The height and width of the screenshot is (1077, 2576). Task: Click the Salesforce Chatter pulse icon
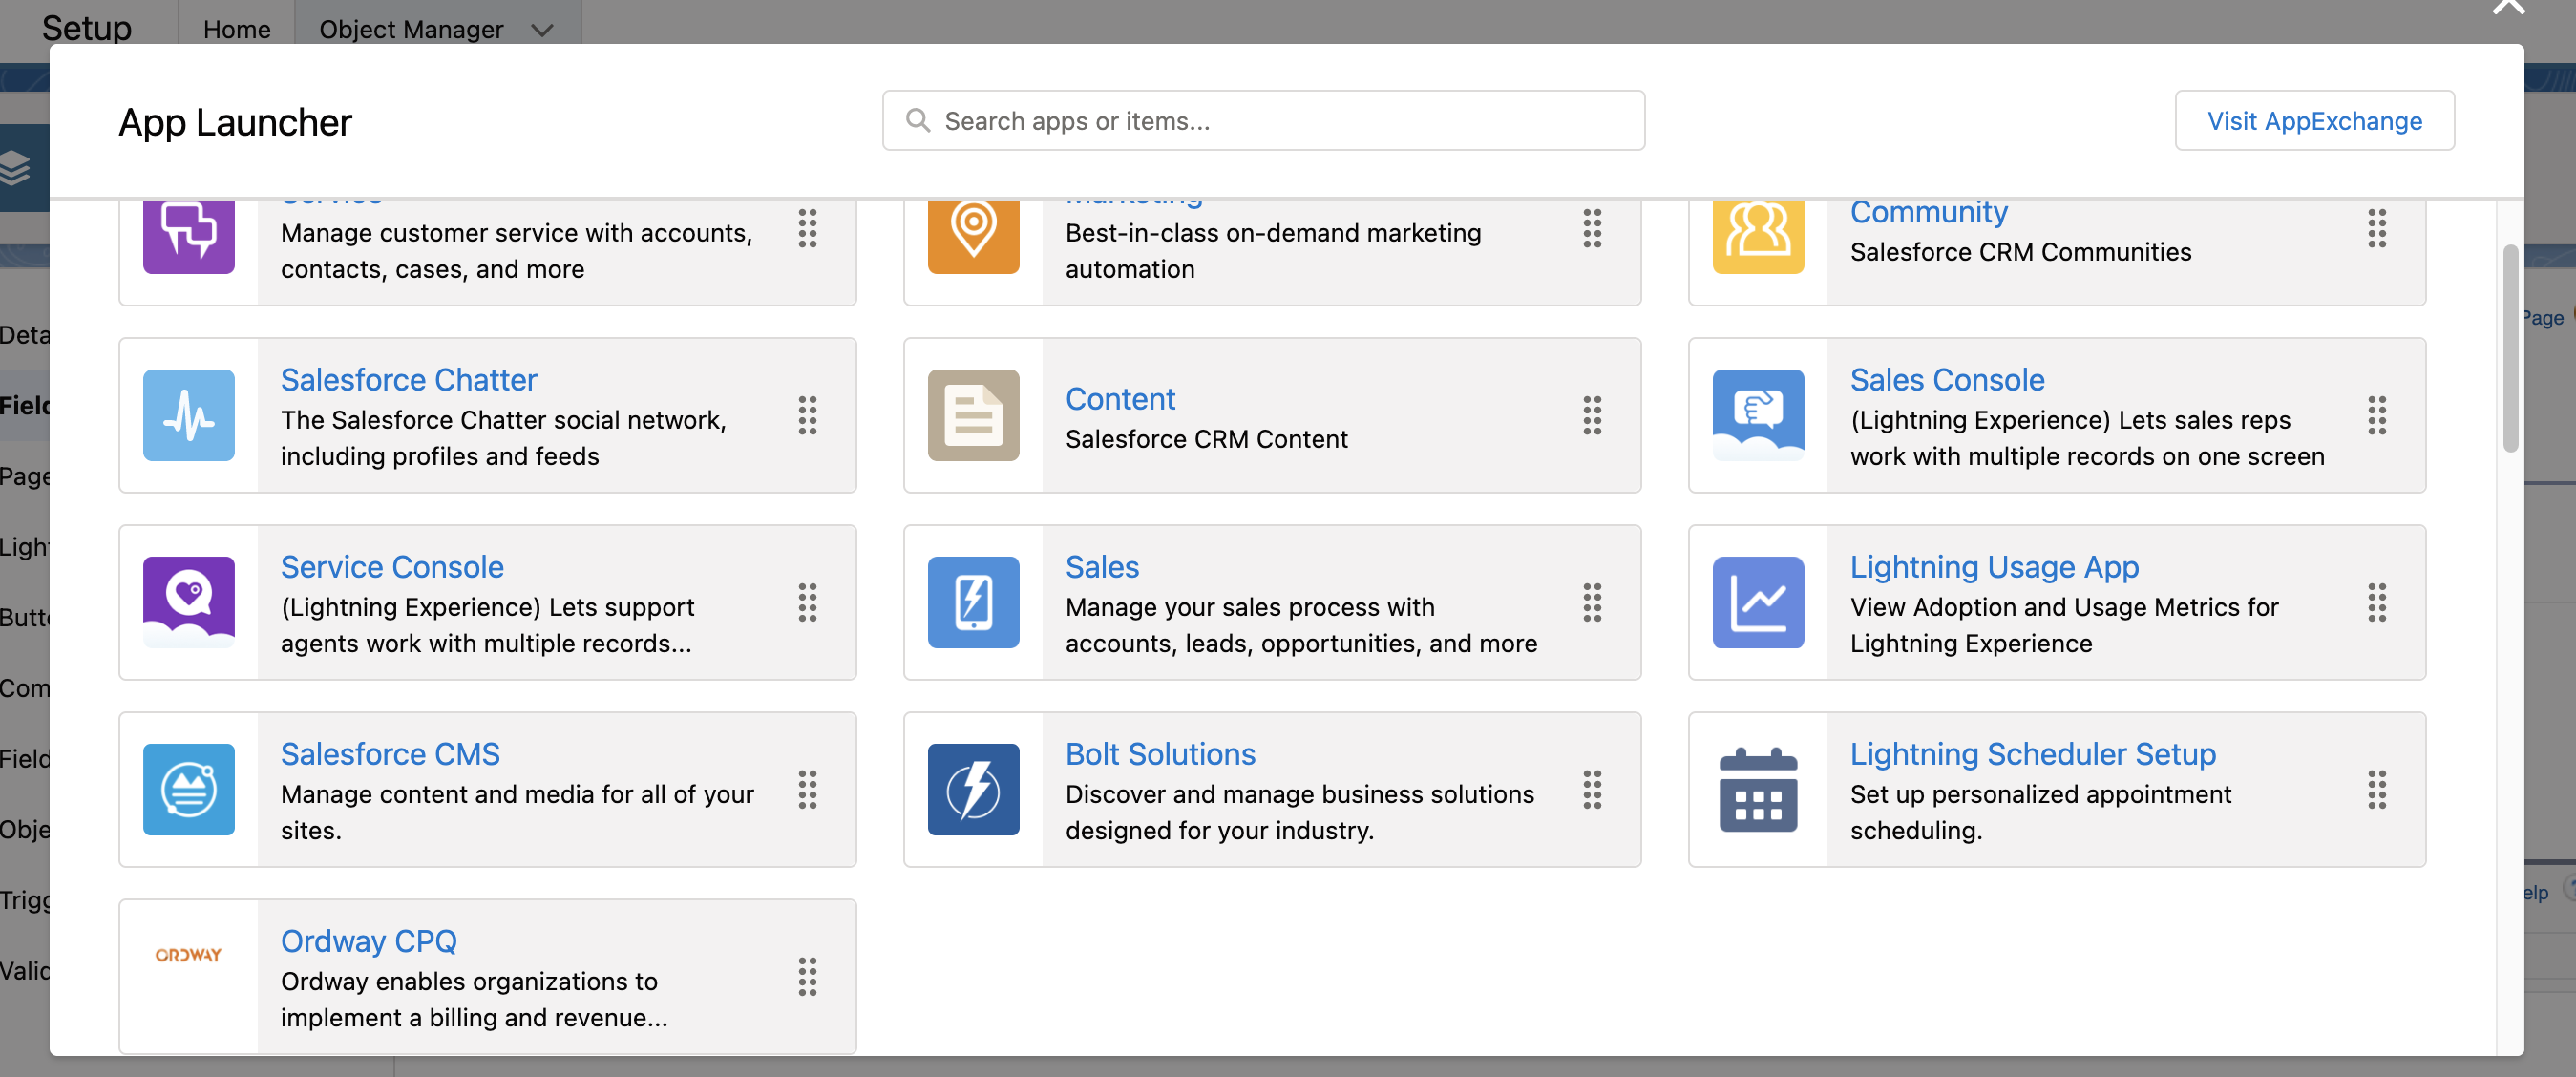pos(188,415)
